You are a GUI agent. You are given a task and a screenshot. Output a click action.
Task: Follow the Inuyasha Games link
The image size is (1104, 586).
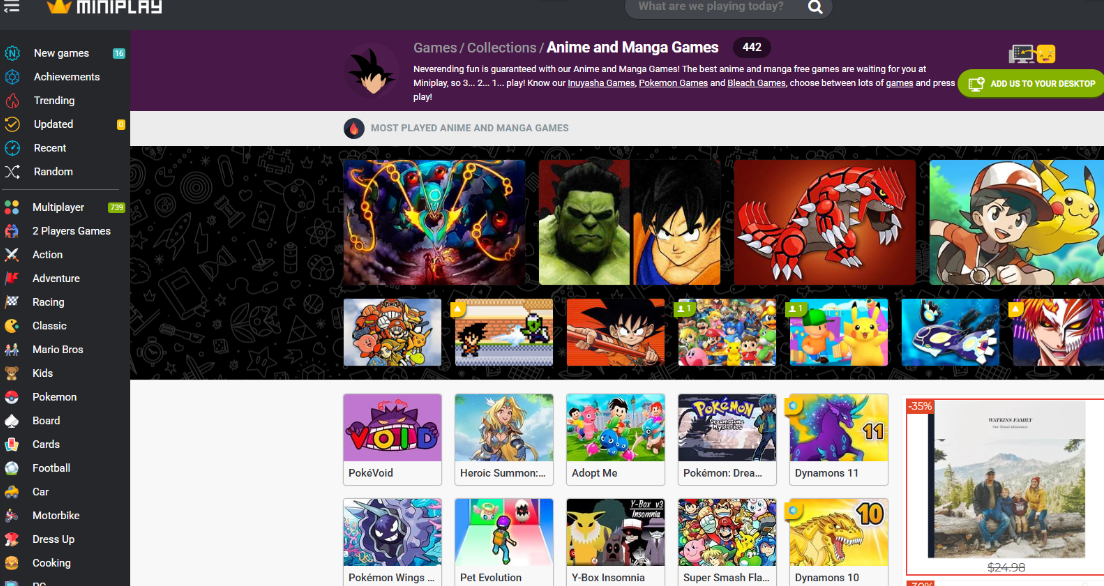click(601, 83)
